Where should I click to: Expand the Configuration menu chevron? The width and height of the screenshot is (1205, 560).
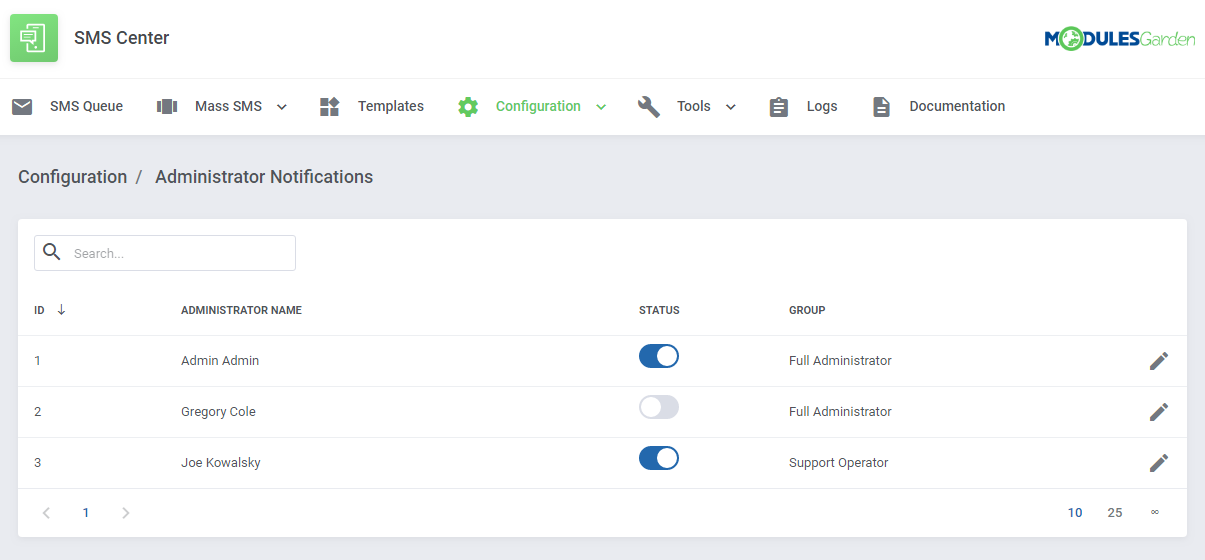click(601, 107)
